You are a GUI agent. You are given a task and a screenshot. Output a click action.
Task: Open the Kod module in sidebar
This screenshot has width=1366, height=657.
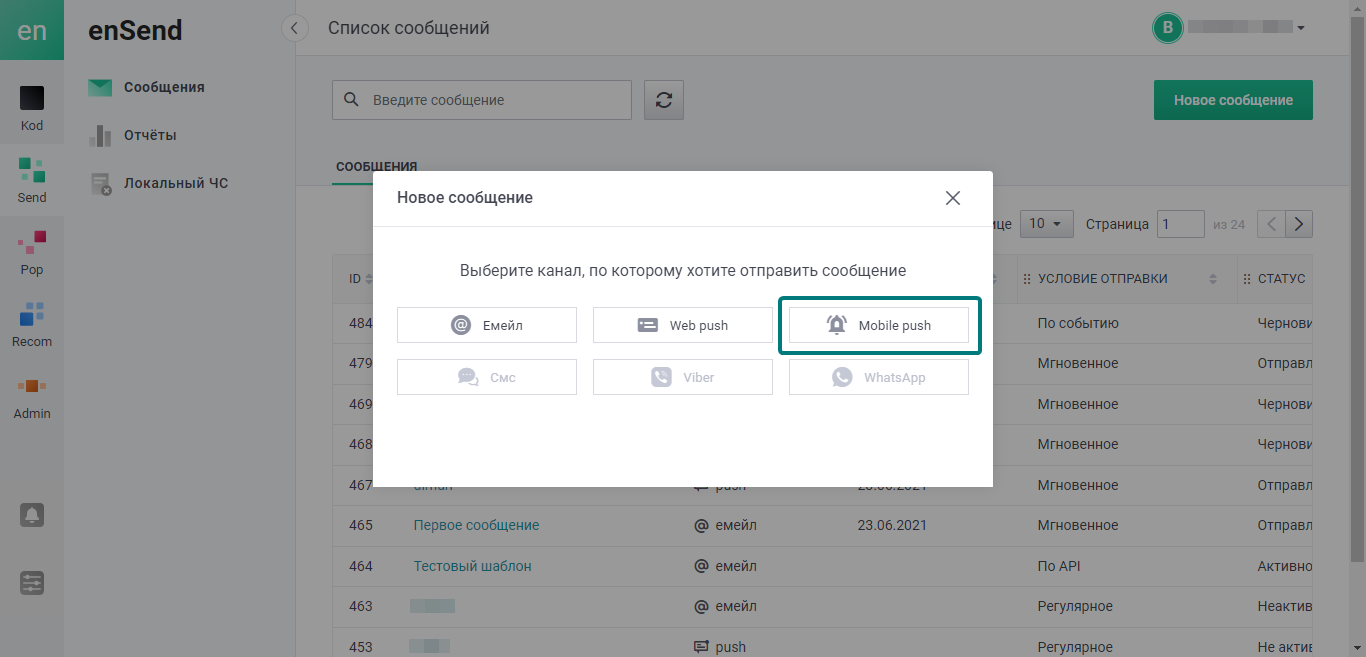point(32,108)
